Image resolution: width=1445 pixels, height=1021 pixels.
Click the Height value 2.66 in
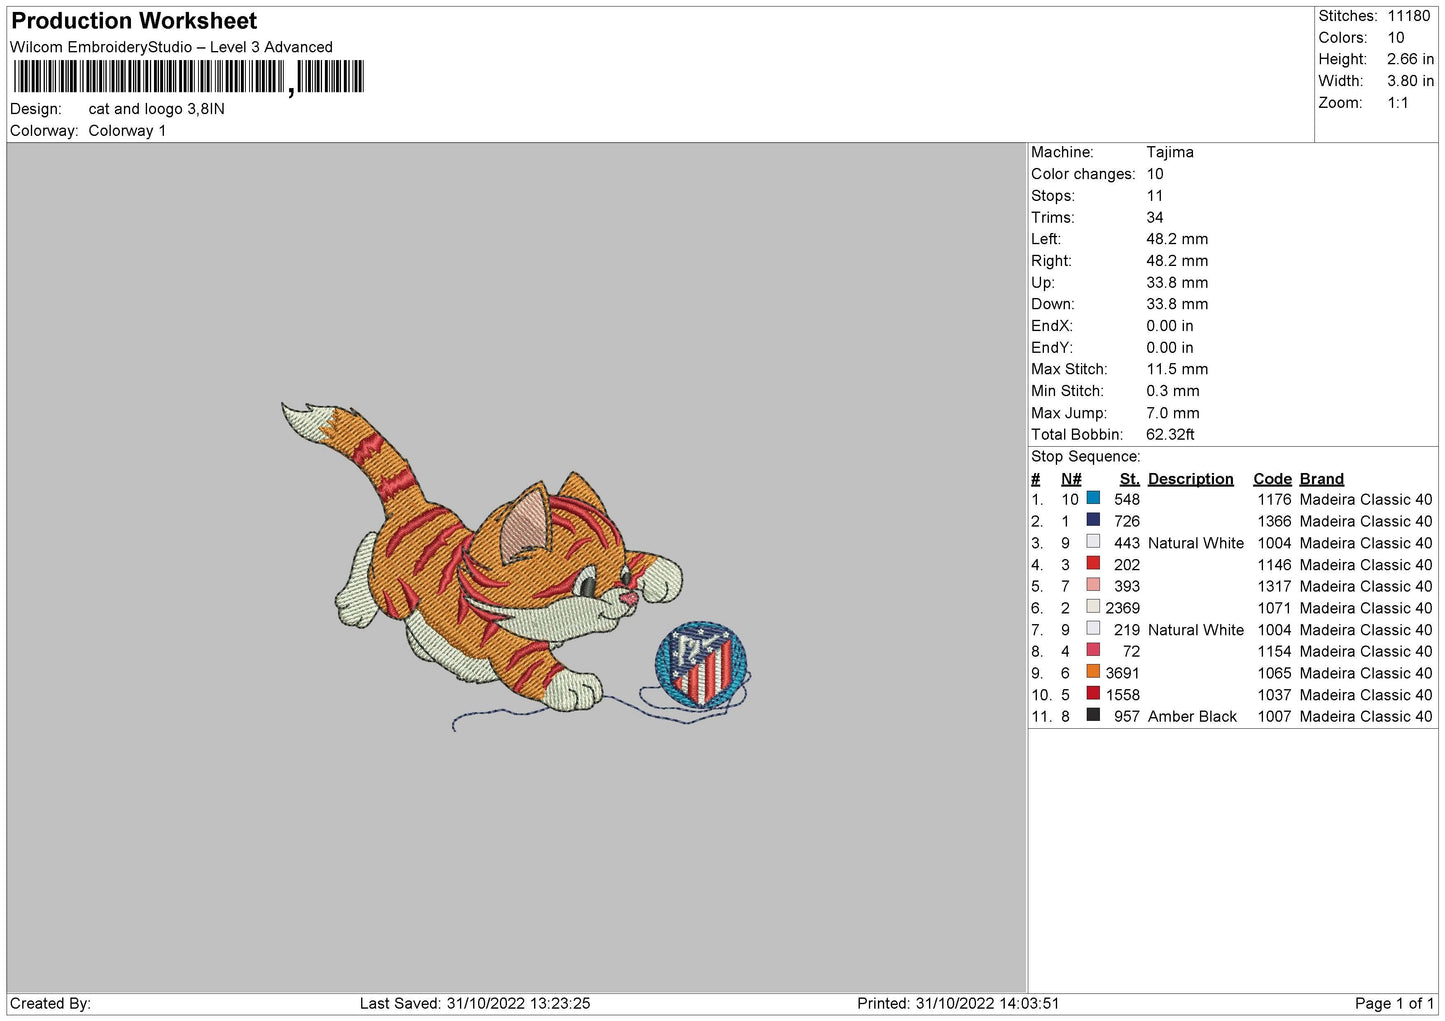[1410, 59]
